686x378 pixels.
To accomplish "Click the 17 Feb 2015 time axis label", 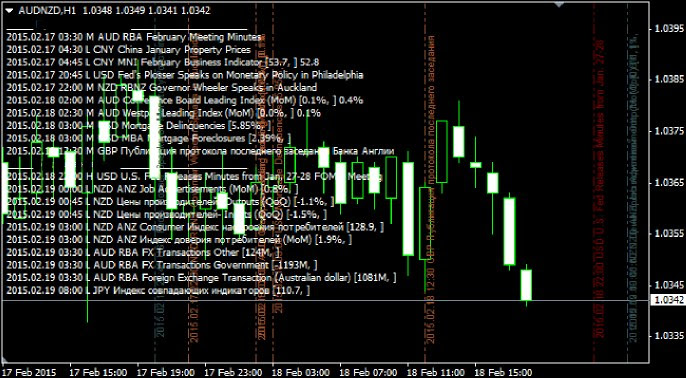I will (x=29, y=372).
